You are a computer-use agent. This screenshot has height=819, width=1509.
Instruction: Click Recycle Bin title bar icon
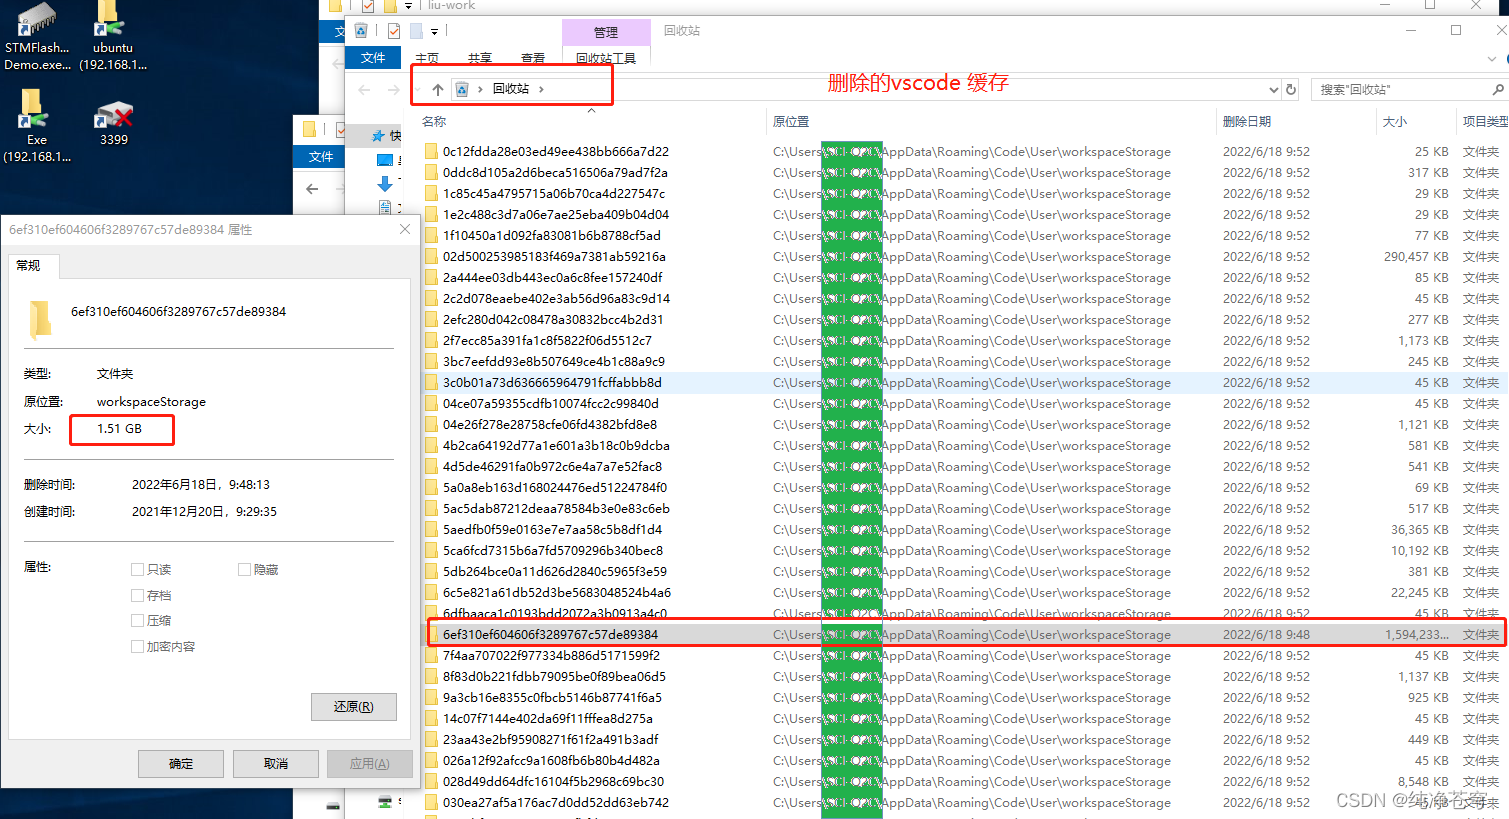point(361,31)
